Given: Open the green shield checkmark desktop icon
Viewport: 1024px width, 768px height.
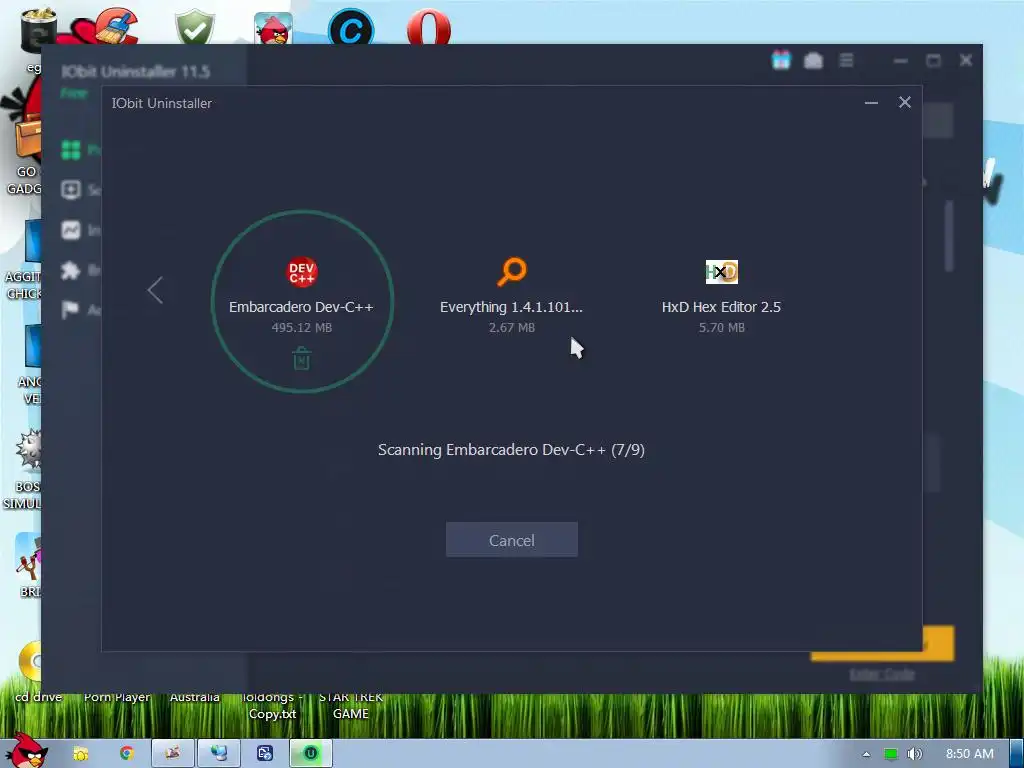Looking at the screenshot, I should click(x=195, y=27).
